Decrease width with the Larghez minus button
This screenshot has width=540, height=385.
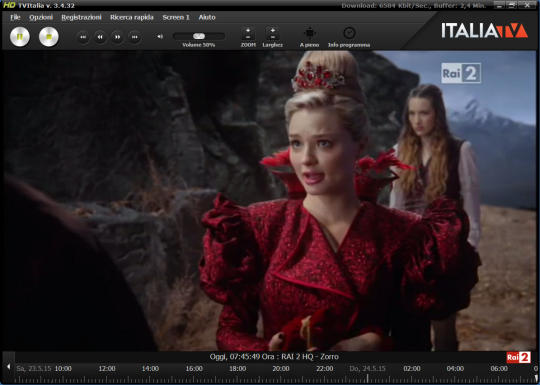pos(272,37)
